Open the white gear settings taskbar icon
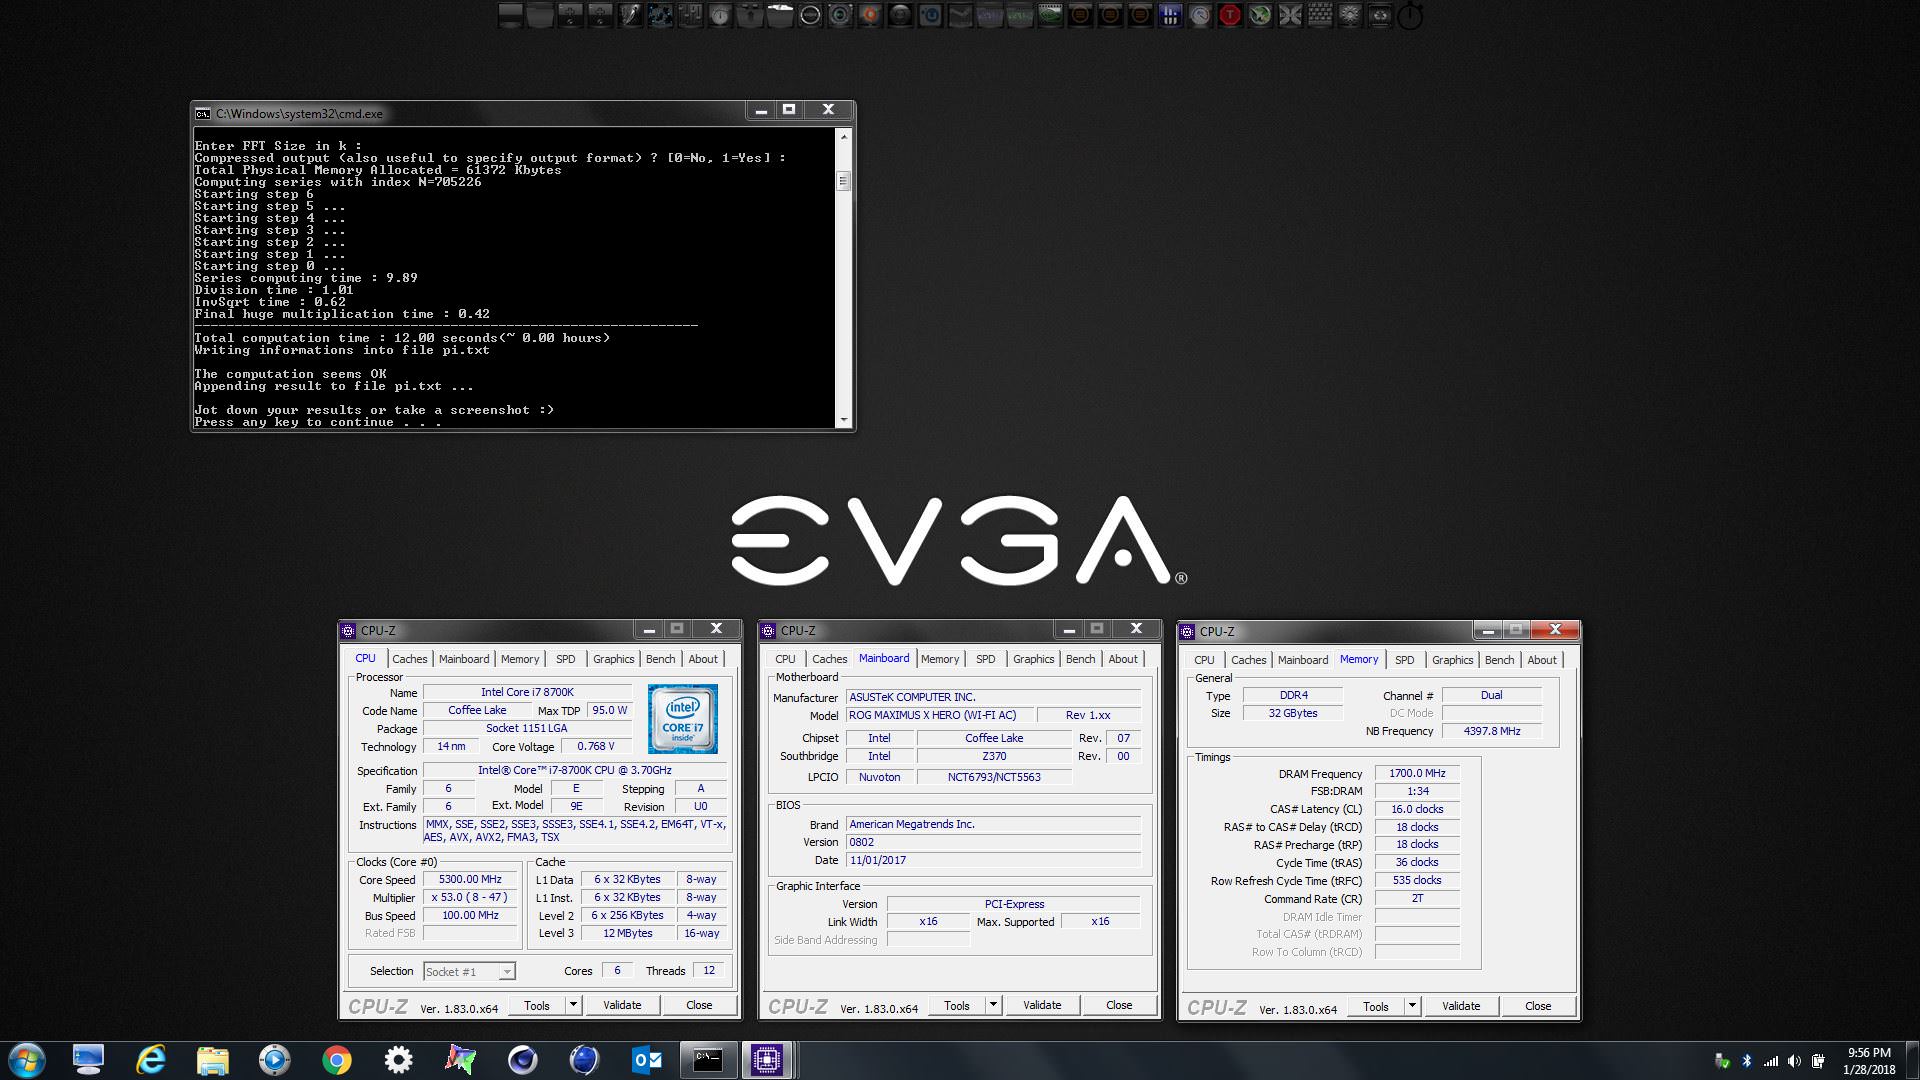Viewport: 1920px width, 1080px height. (x=398, y=1060)
